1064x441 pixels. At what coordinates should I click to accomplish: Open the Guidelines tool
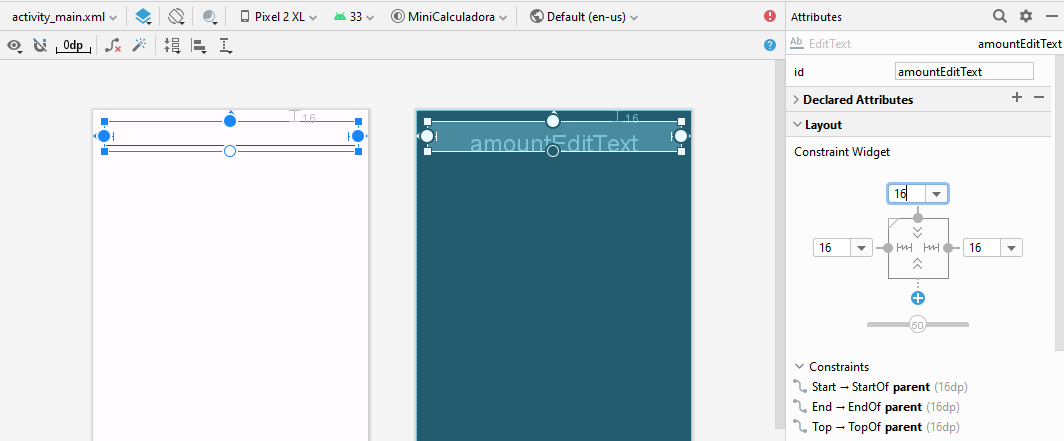pyautogui.click(x=226, y=45)
